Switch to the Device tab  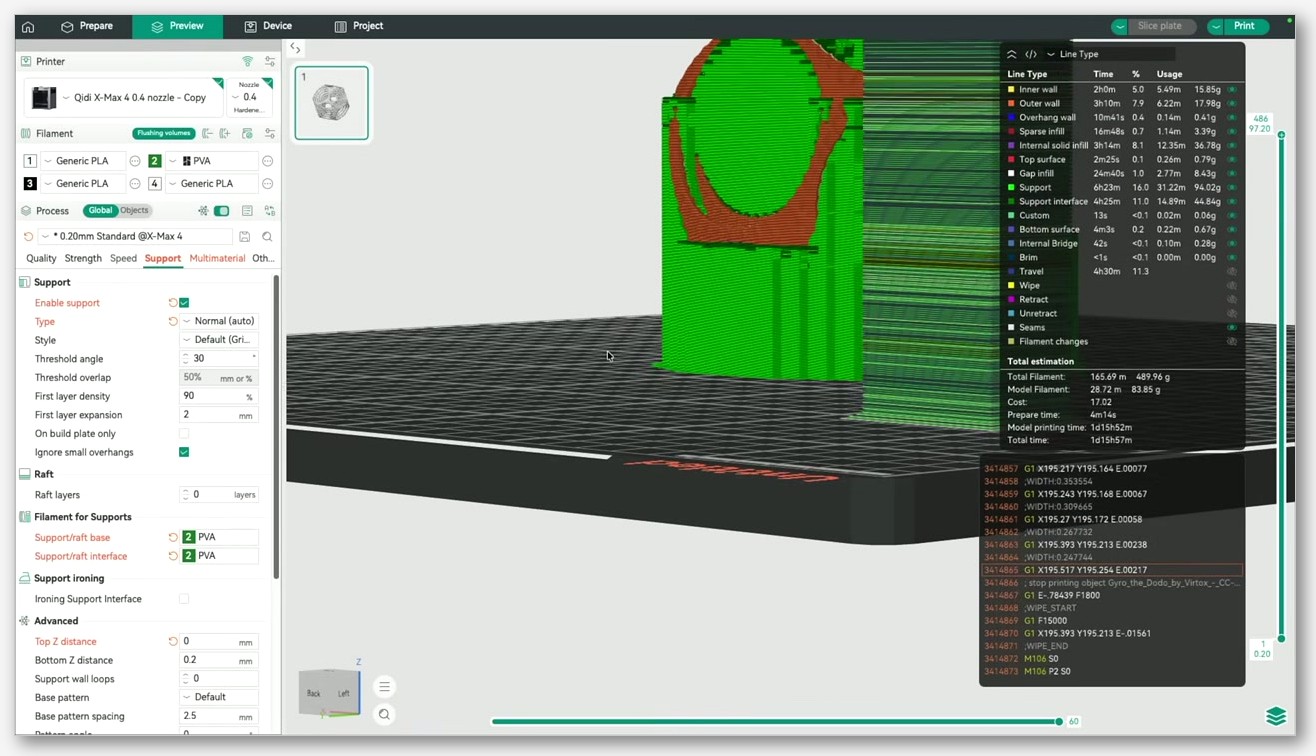(268, 26)
